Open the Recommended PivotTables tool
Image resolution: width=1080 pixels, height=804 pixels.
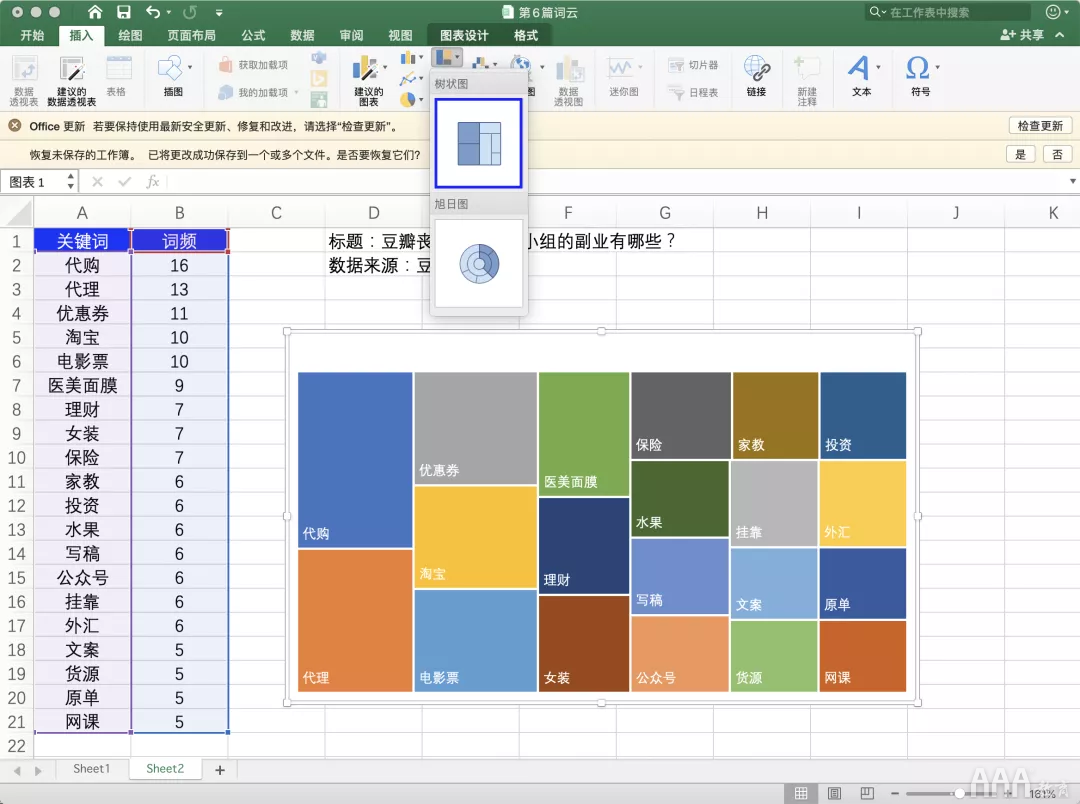click(x=72, y=81)
